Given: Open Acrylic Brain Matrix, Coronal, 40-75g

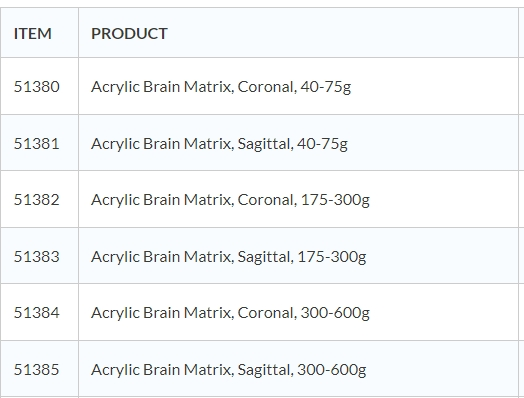Looking at the screenshot, I should click(x=221, y=87).
